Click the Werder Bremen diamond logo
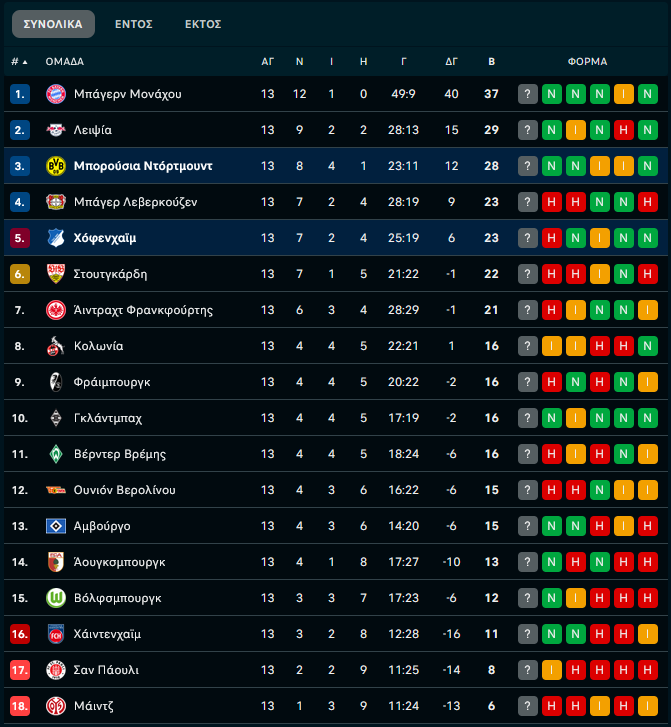 point(55,454)
